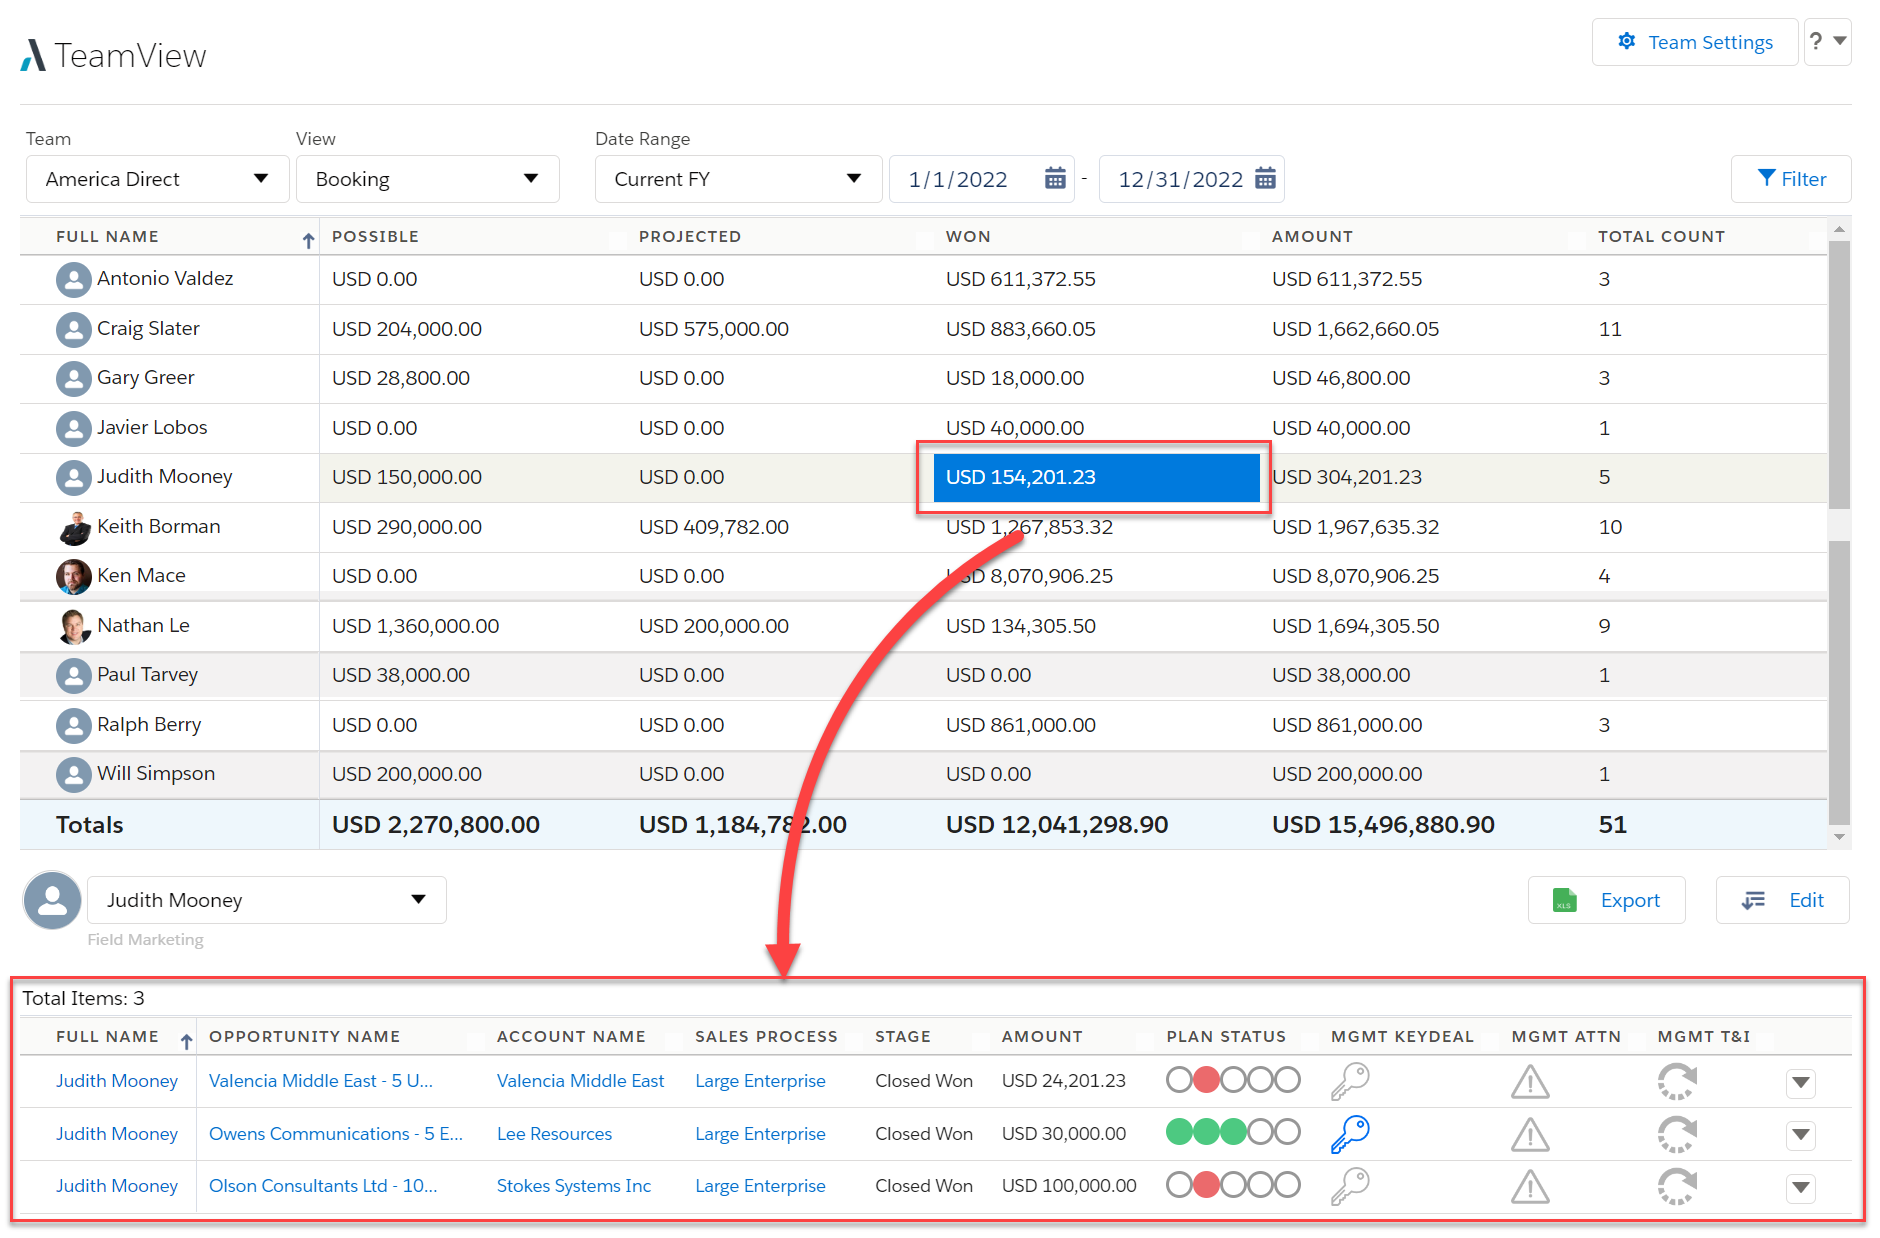Click the Team Settings button label
1880x1238 pixels.
(x=1710, y=42)
